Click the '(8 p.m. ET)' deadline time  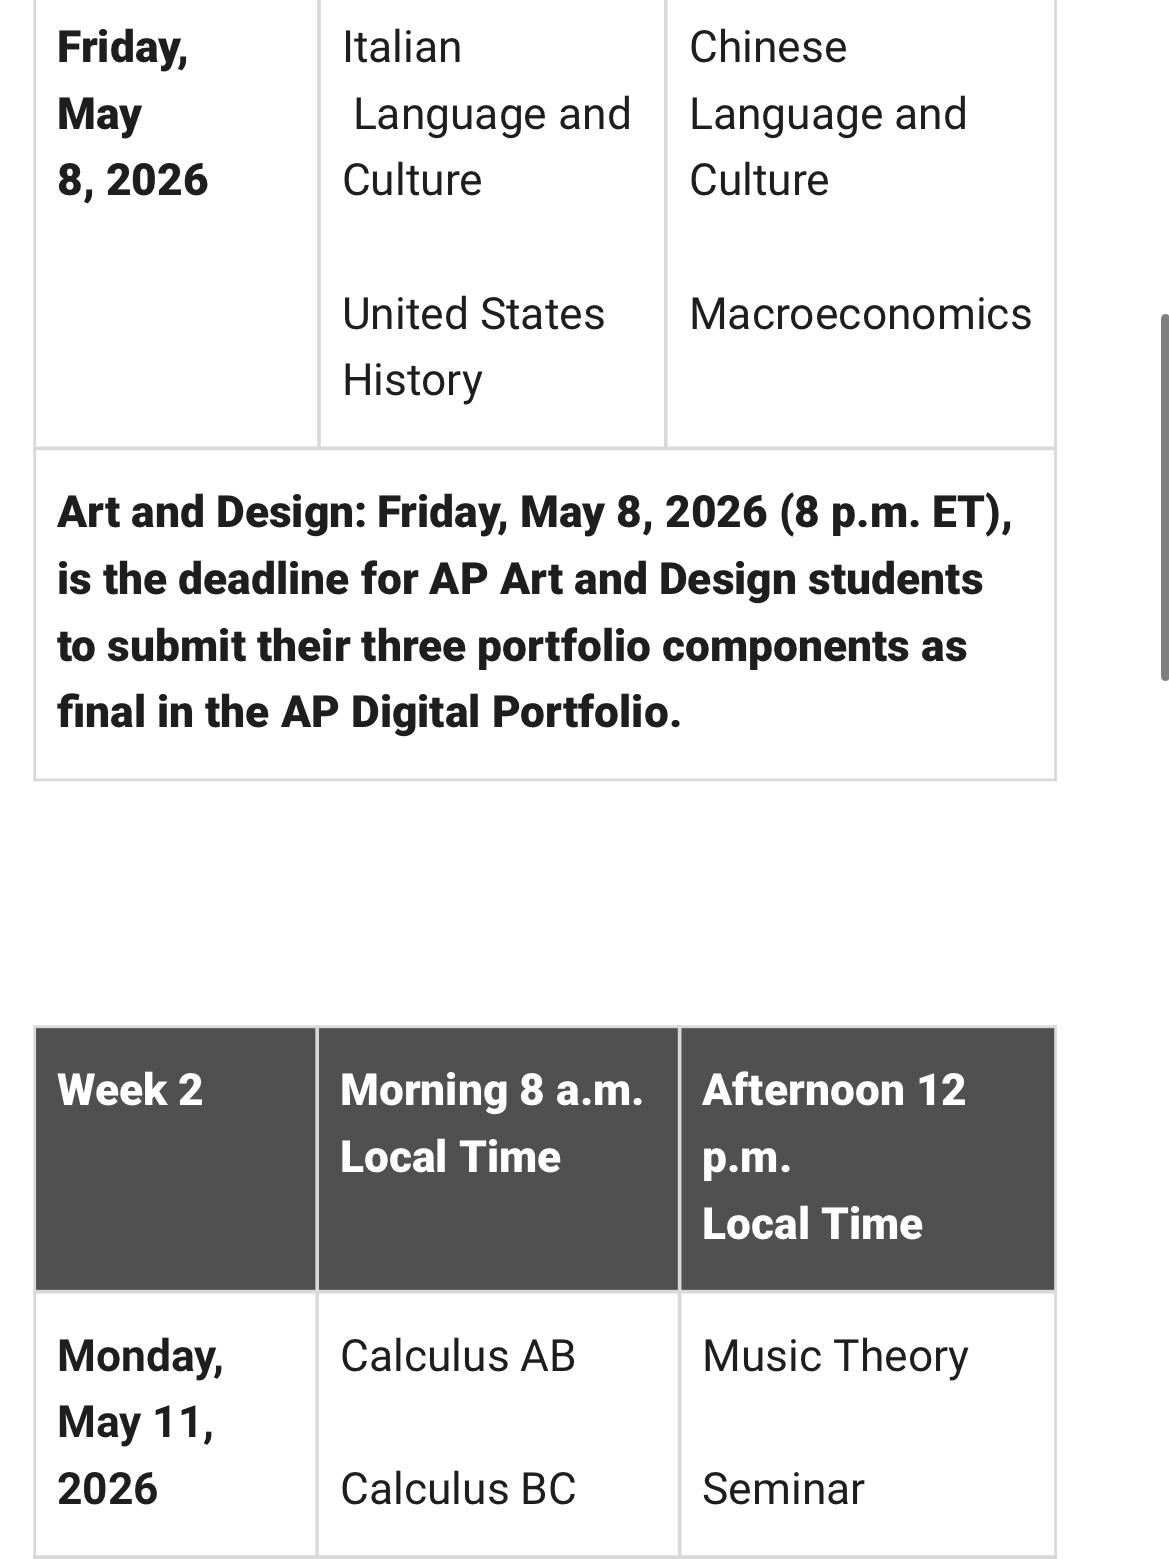click(x=895, y=512)
